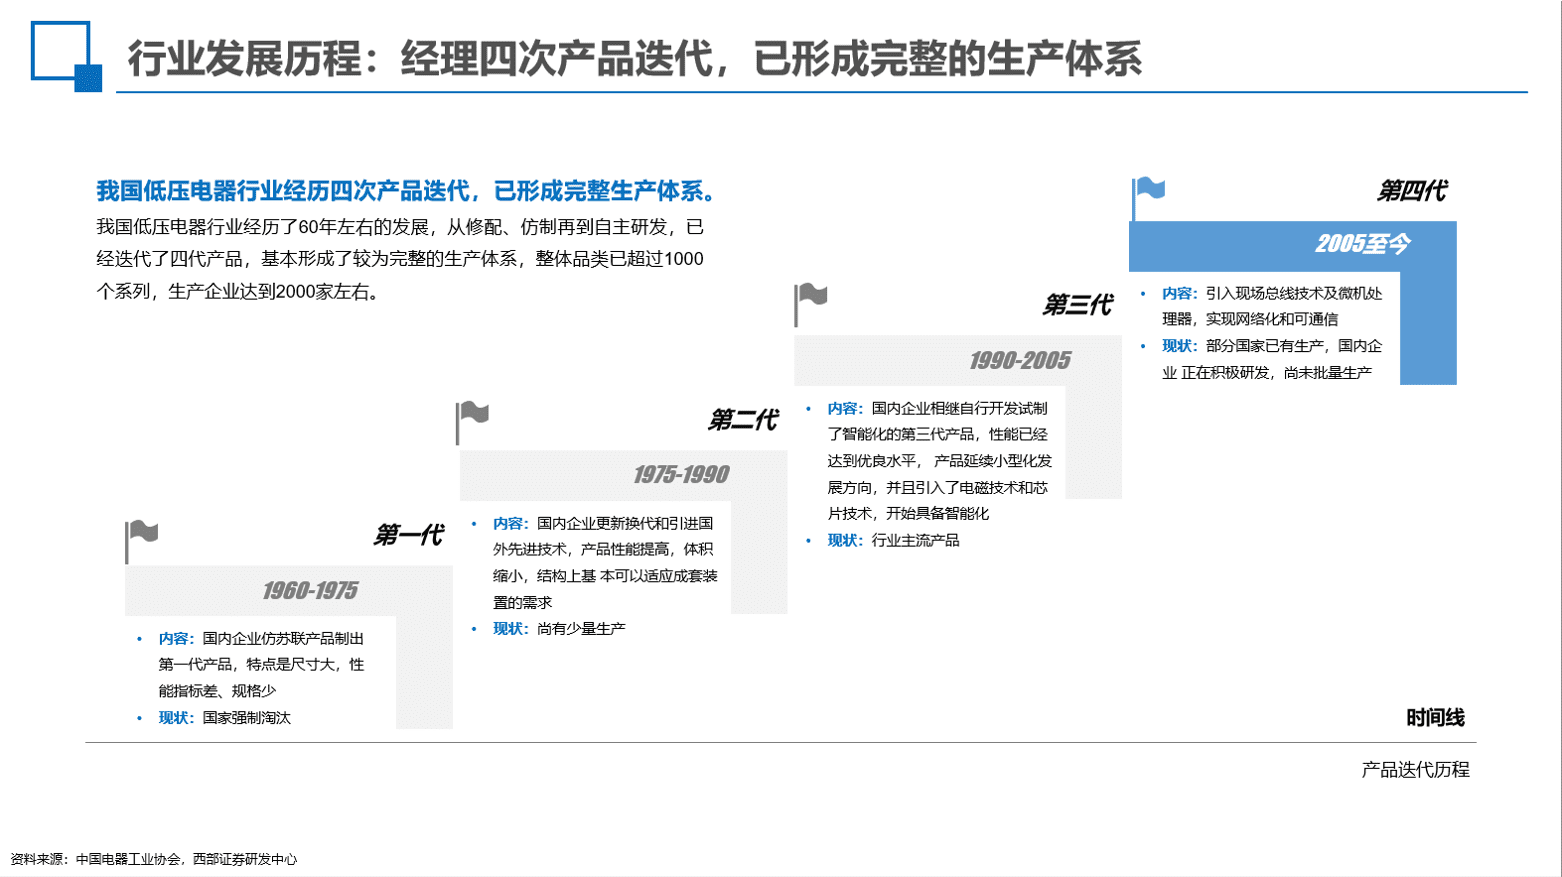Click the 第三代 heading label
The image size is (1562, 877).
pos(1076,305)
